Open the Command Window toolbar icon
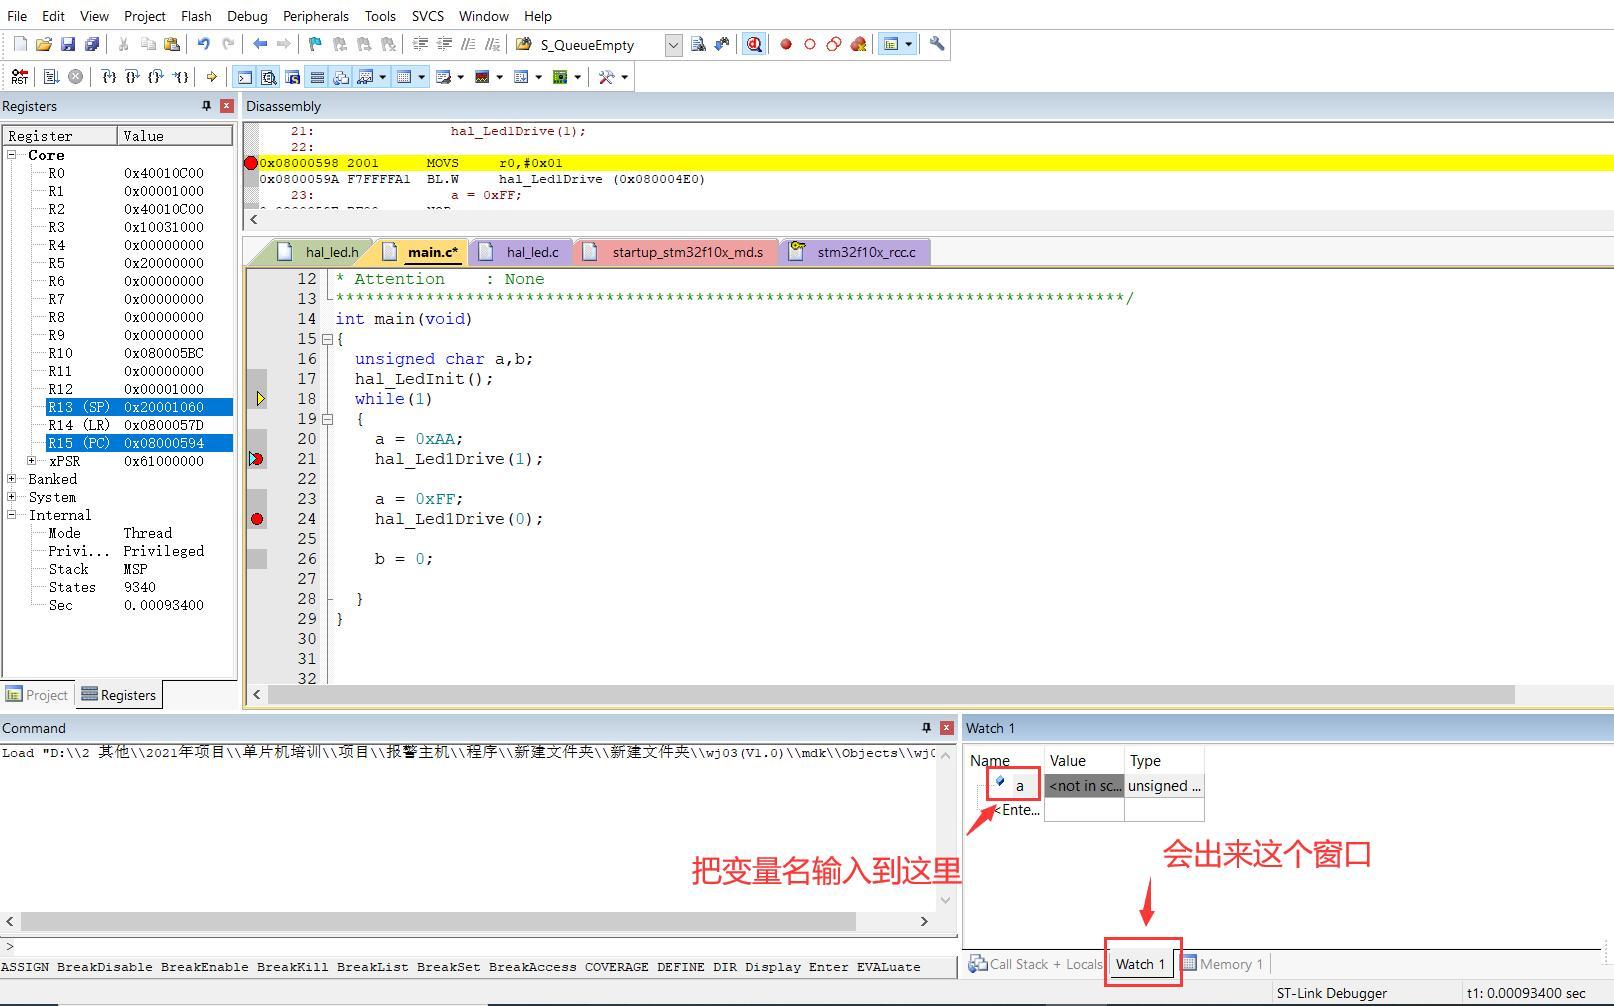The height and width of the screenshot is (1006, 1614). (x=244, y=76)
